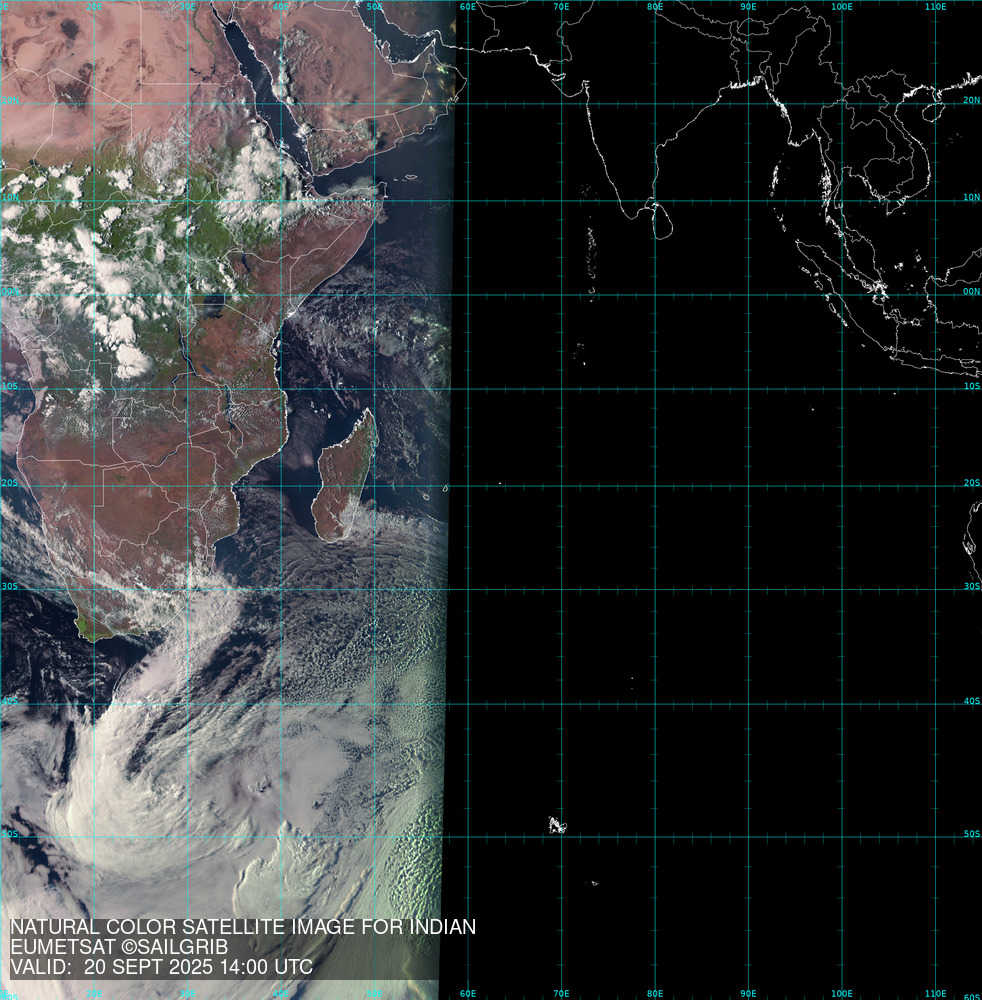The image size is (982, 1000).
Task: Click the 'EUMETSAT ©SAILGRIB' credit text
Action: pyautogui.click(x=119, y=947)
